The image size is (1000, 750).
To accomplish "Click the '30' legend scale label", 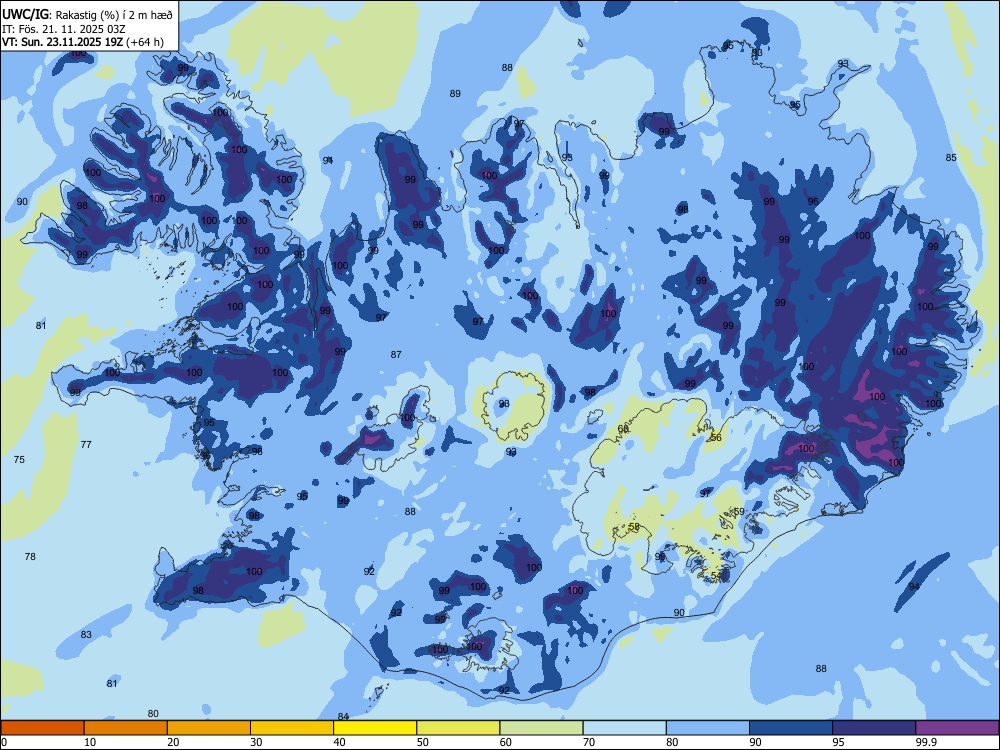I will click(256, 742).
